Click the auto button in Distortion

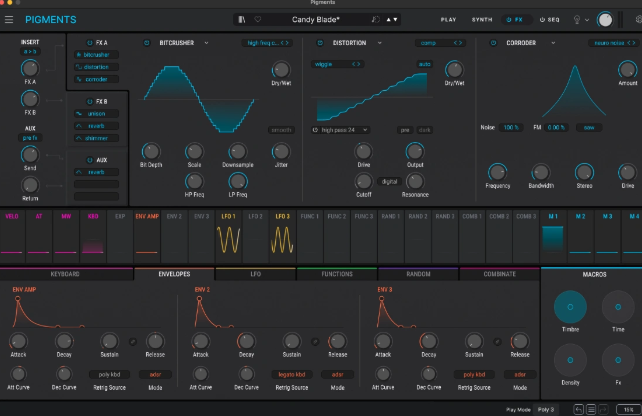[x=422, y=63]
